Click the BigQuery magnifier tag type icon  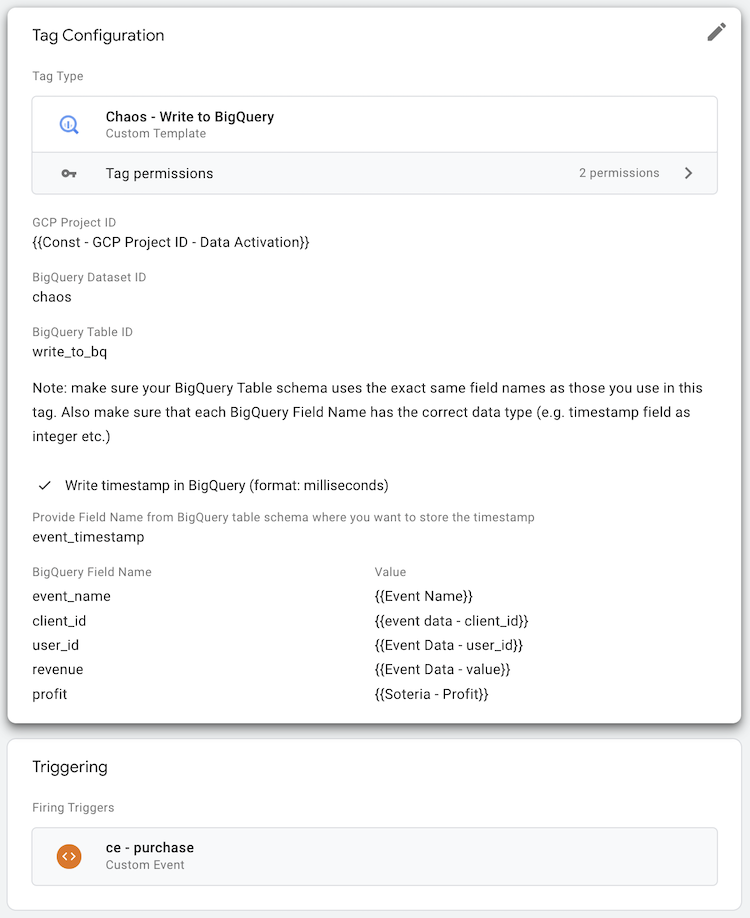click(69, 124)
